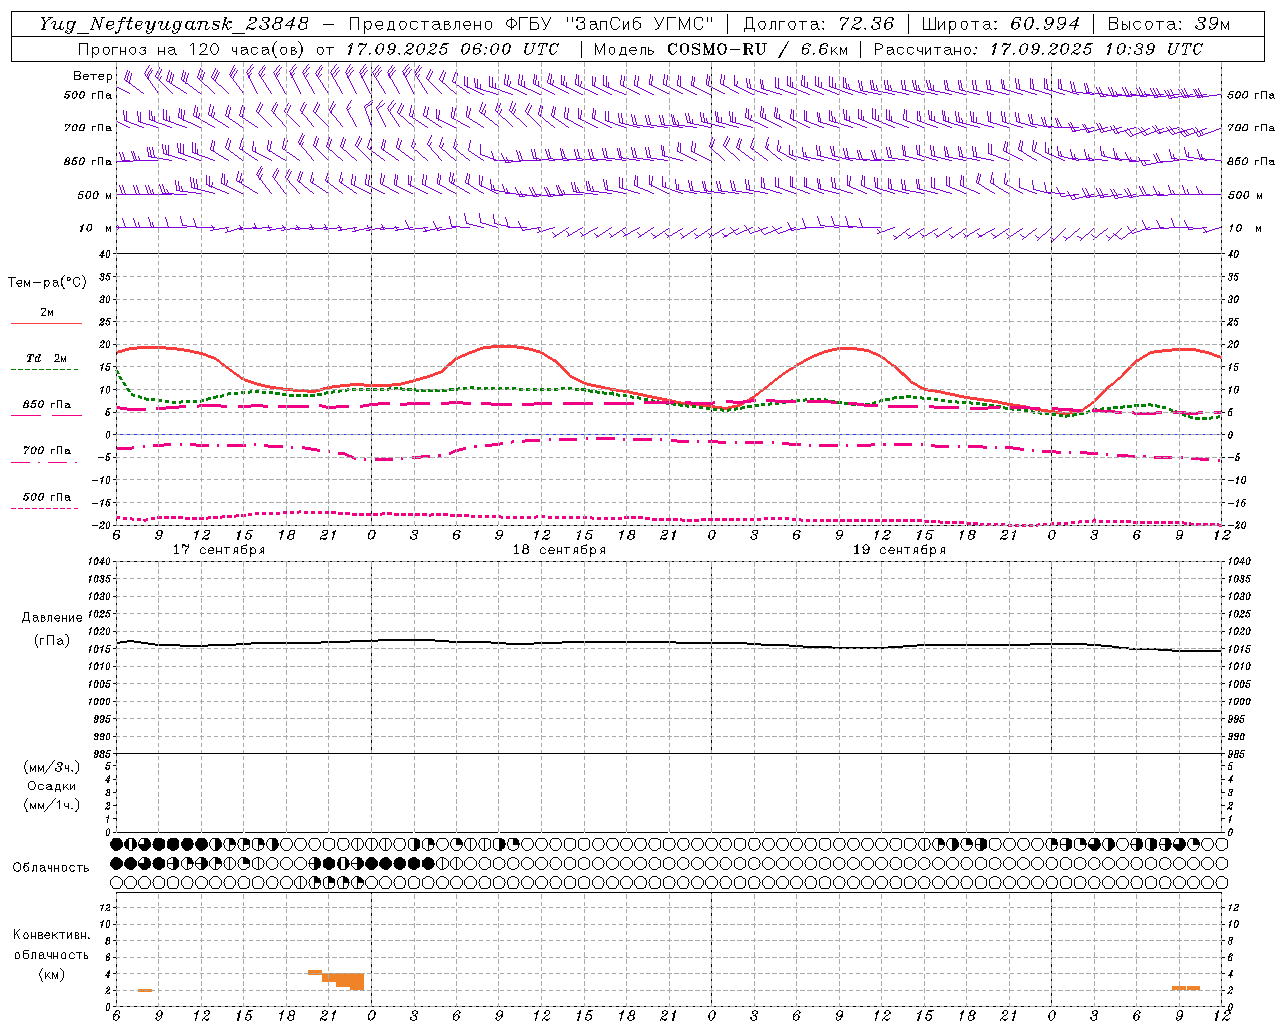Click the 19 сентября date label

point(899,550)
